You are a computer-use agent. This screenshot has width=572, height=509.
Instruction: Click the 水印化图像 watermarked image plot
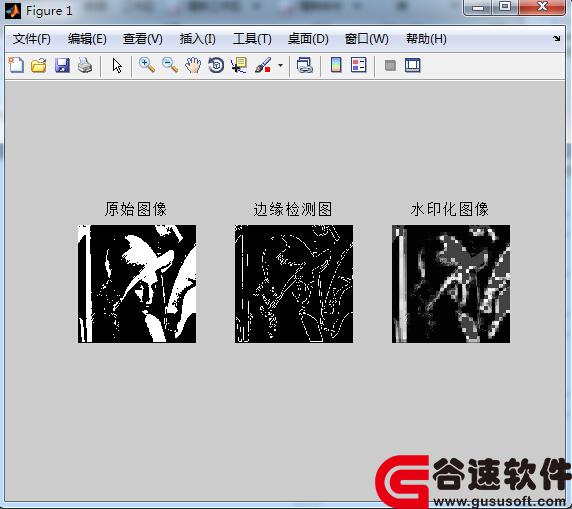pos(451,284)
